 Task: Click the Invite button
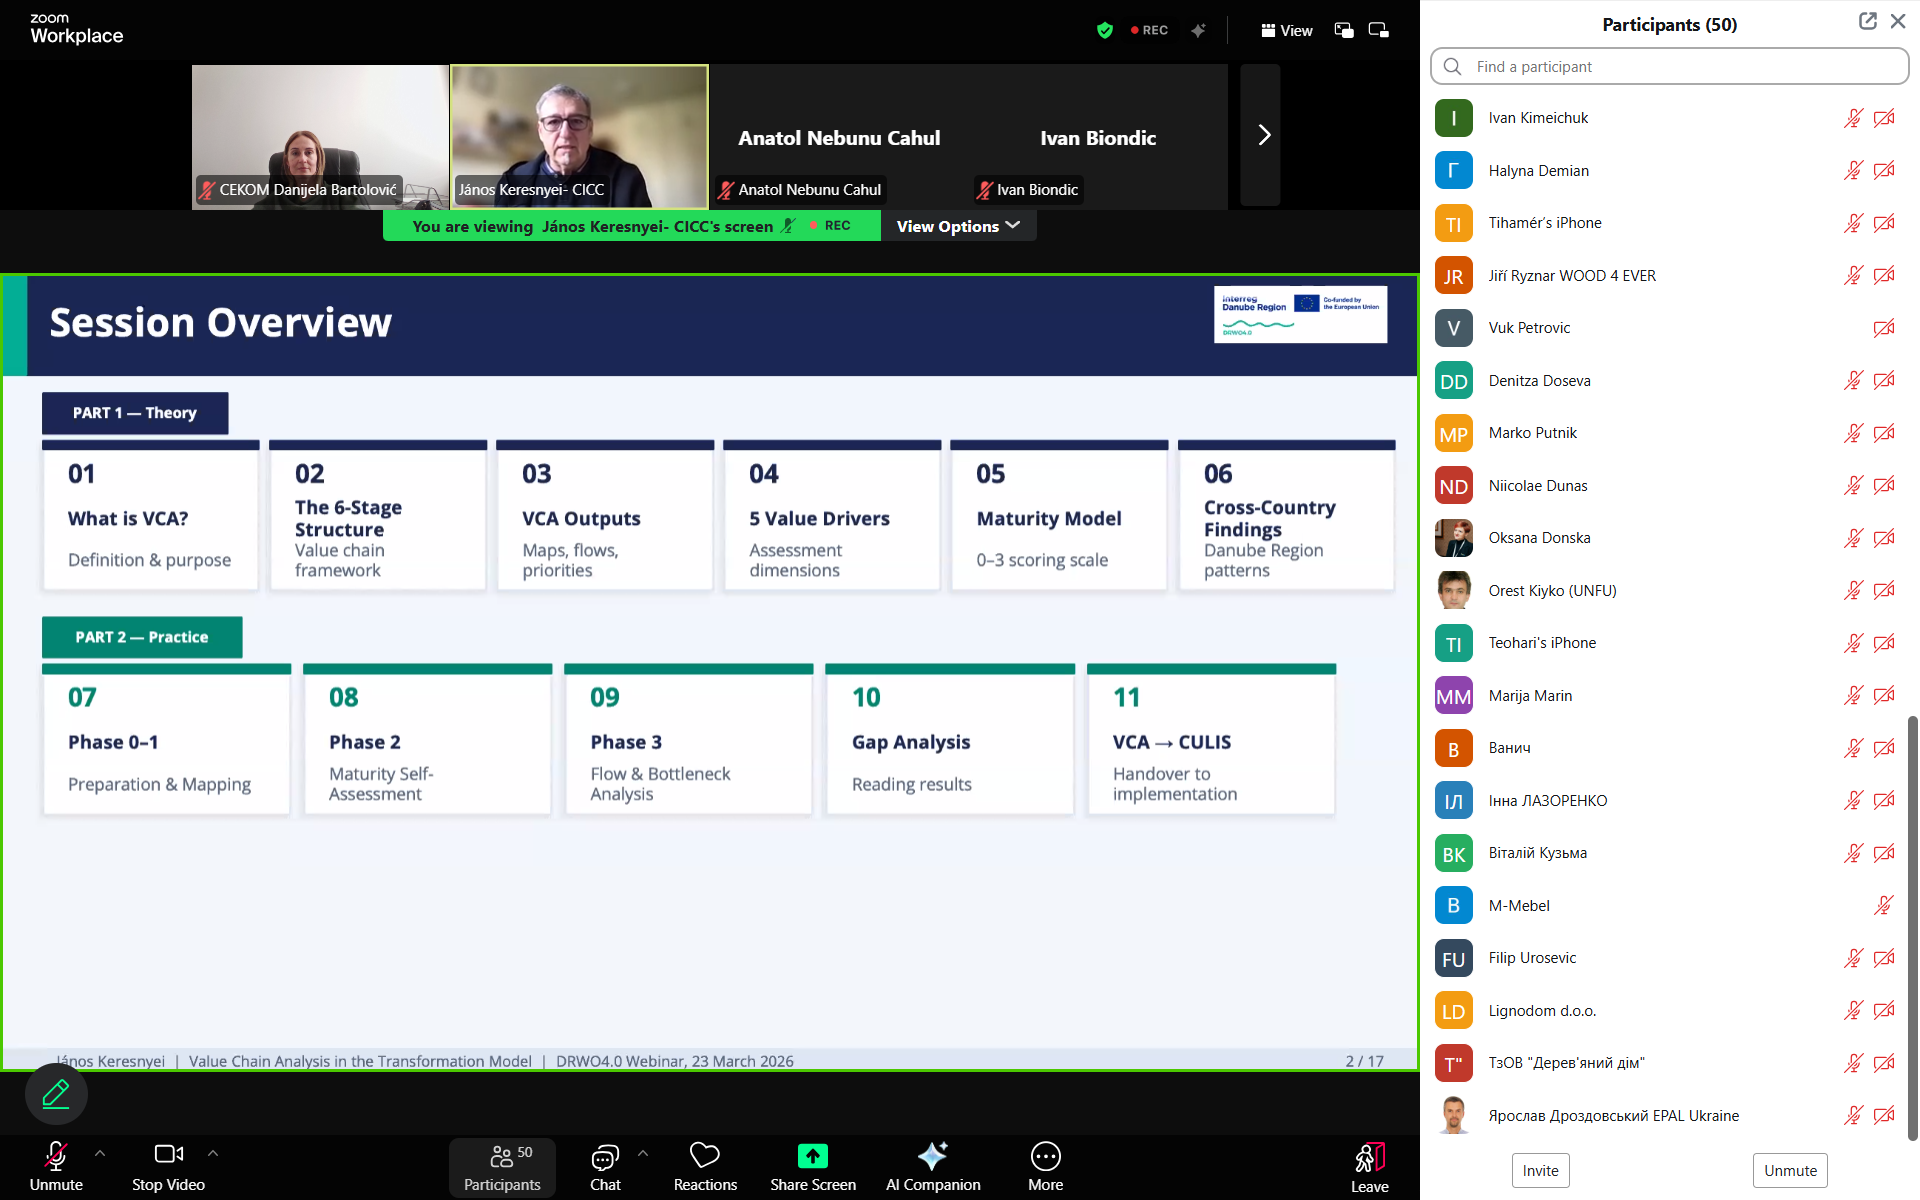pyautogui.click(x=1540, y=1170)
